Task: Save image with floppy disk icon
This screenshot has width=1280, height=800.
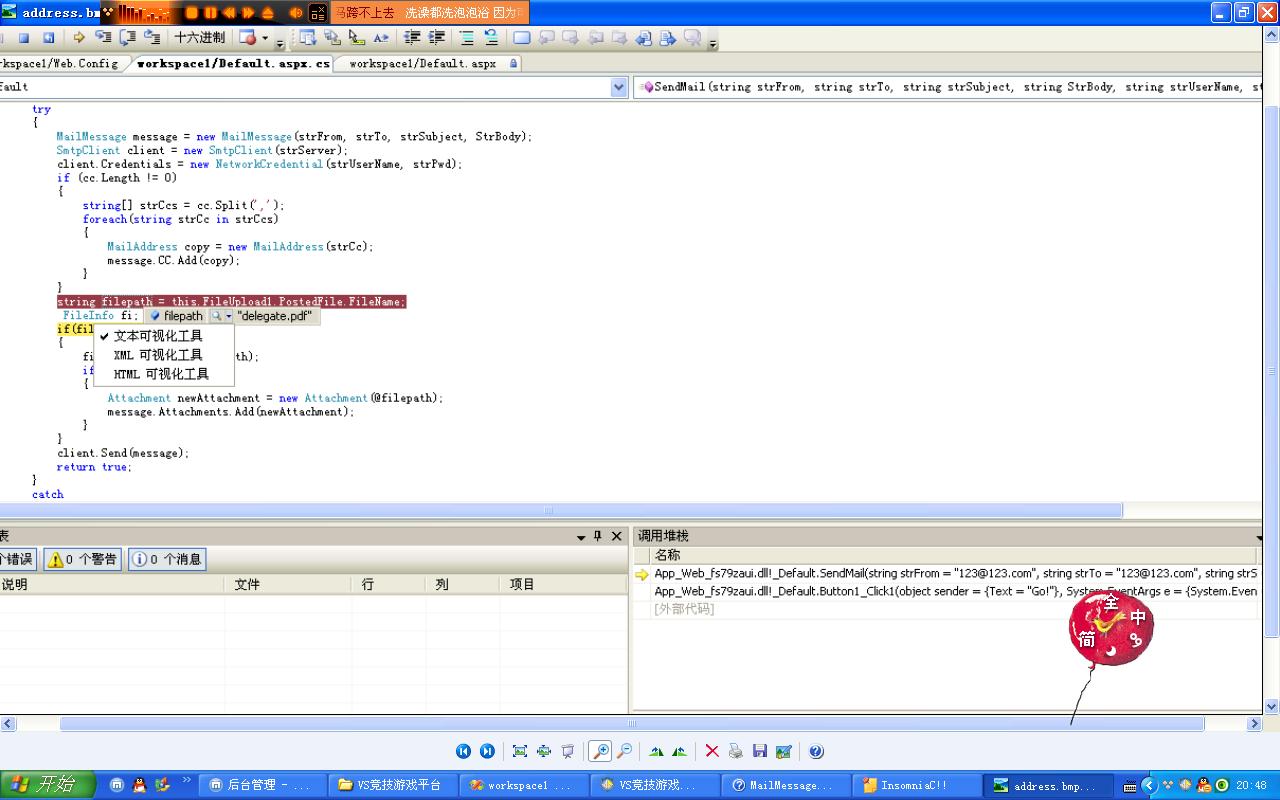Action: [760, 751]
